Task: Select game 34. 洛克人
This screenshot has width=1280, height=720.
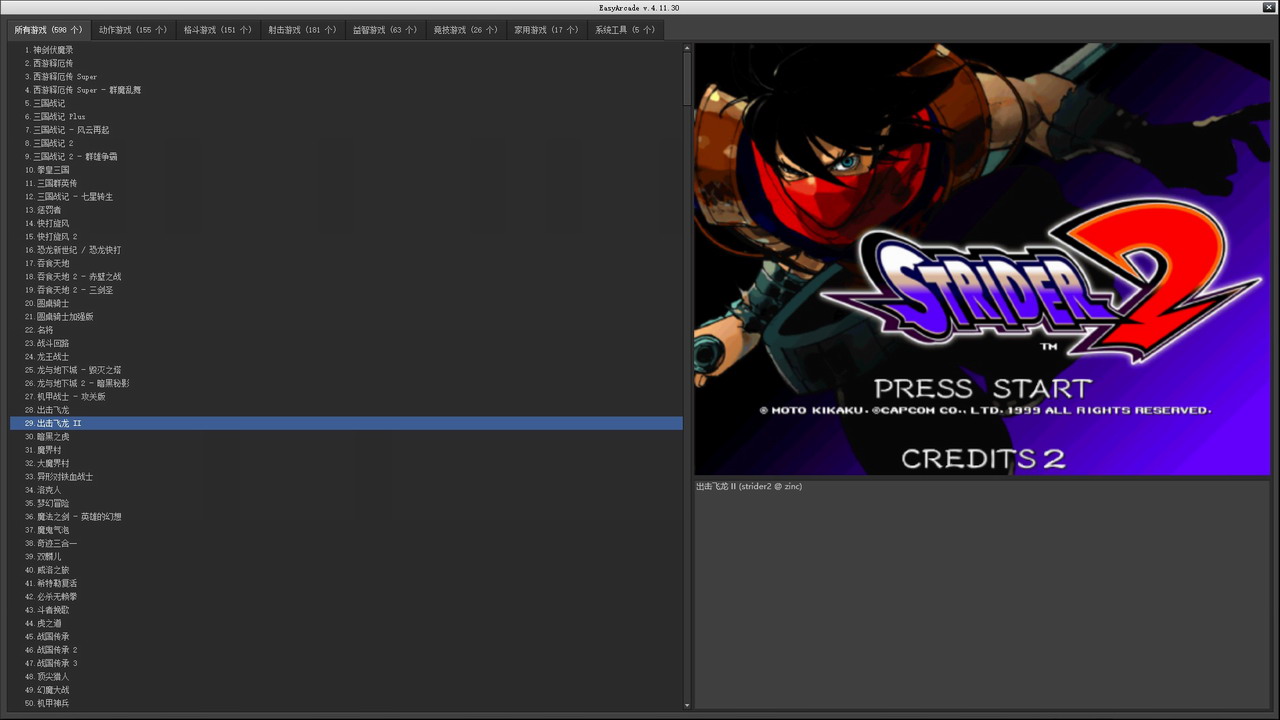Action: [346, 490]
